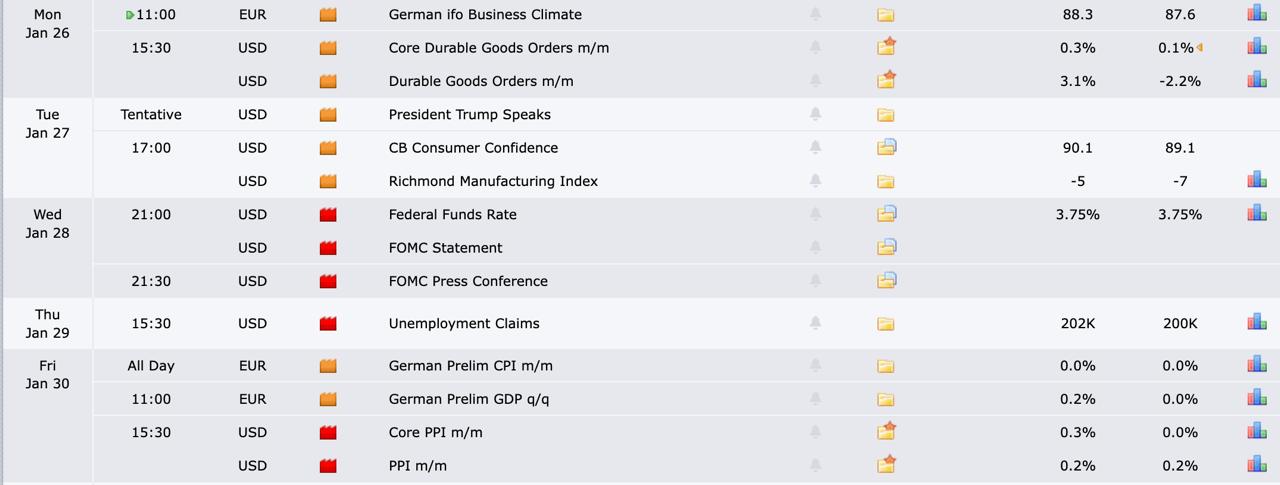Open detail folder for CB Consumer Confidence

coord(886,147)
